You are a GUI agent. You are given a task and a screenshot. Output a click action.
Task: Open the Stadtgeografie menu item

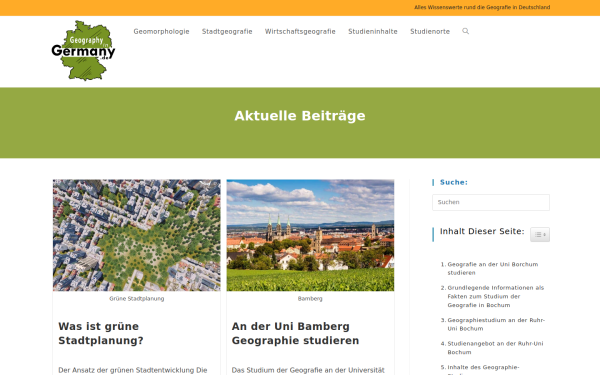(x=227, y=31)
